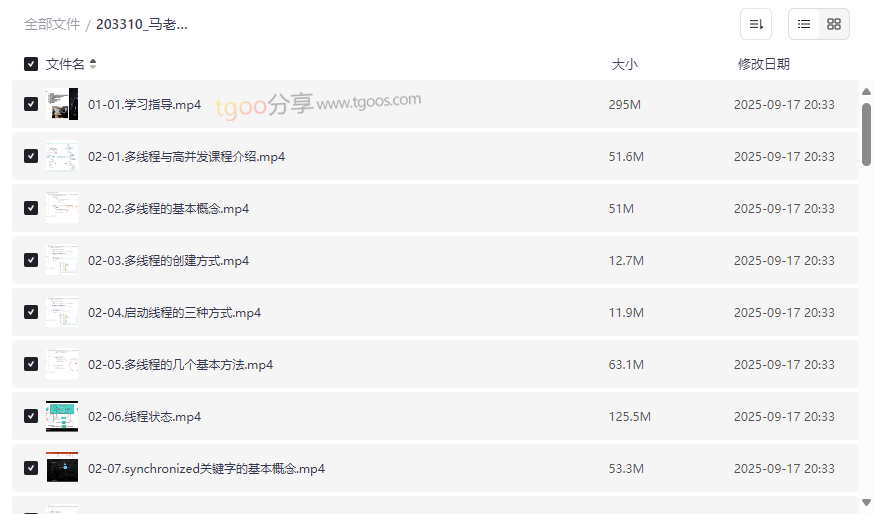Image resolution: width=874 pixels, height=514 pixels.
Task: Click the 01-01.学习指导.mp4 video thumbnail
Action: coord(62,104)
